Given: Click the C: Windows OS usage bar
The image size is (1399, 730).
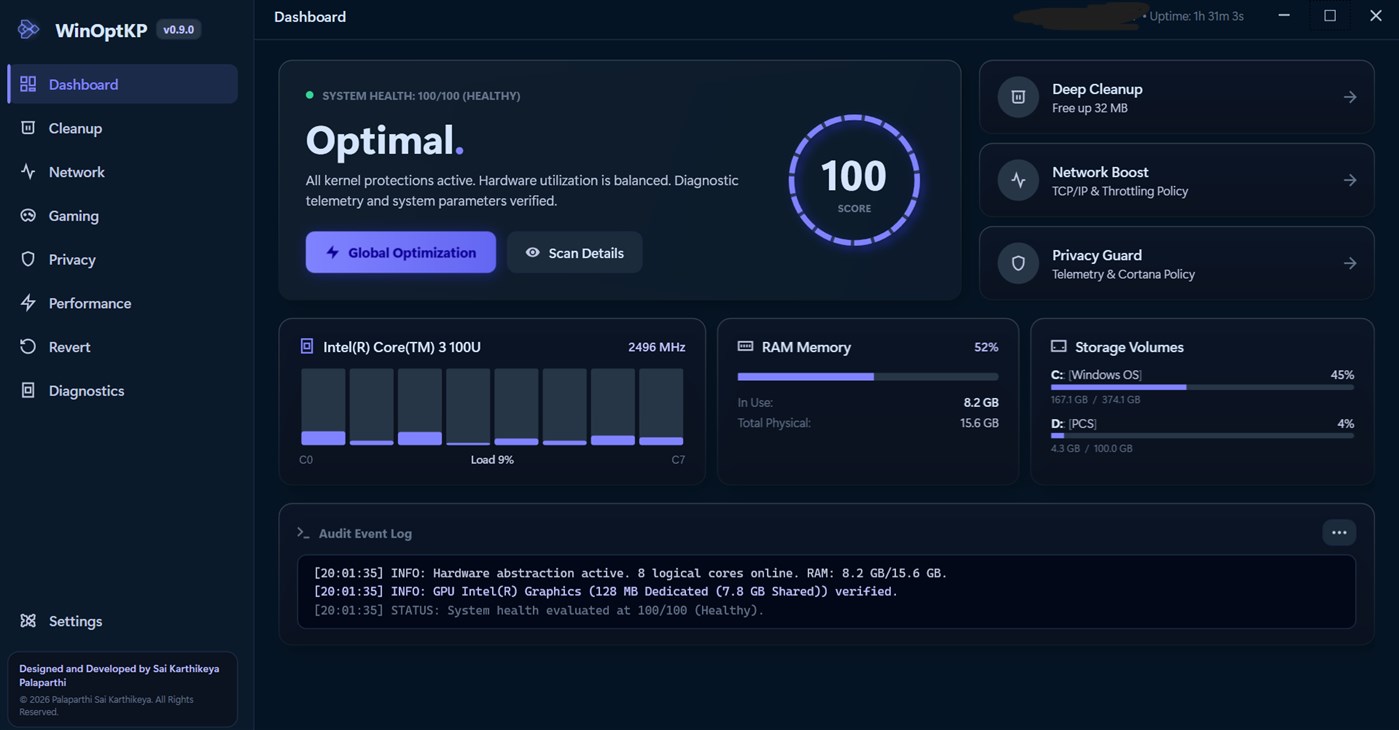Looking at the screenshot, I should [x=1202, y=387].
